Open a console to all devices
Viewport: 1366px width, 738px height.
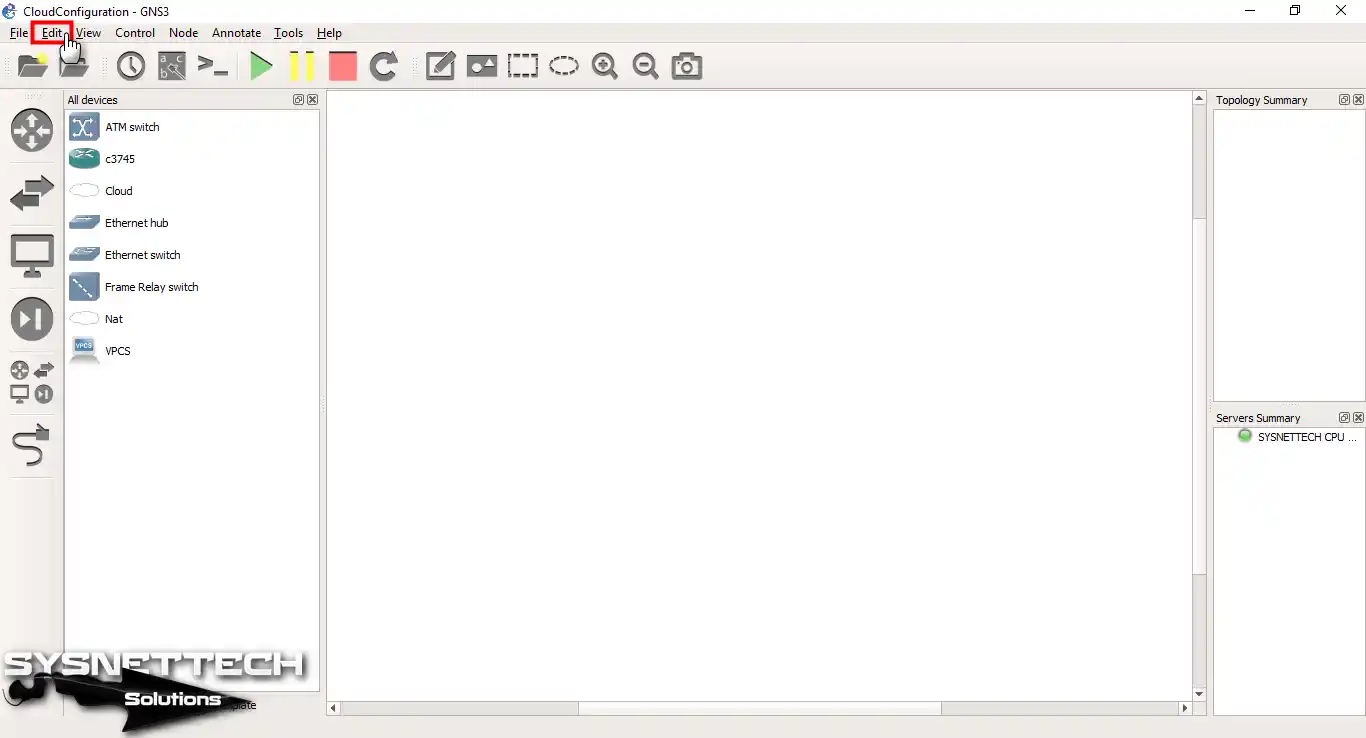pyautogui.click(x=213, y=66)
